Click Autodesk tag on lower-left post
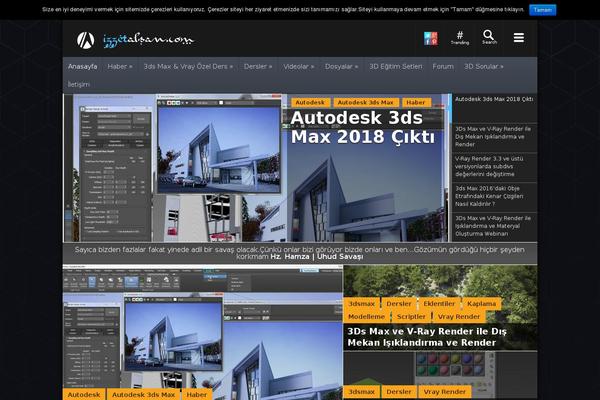 coord(84,394)
